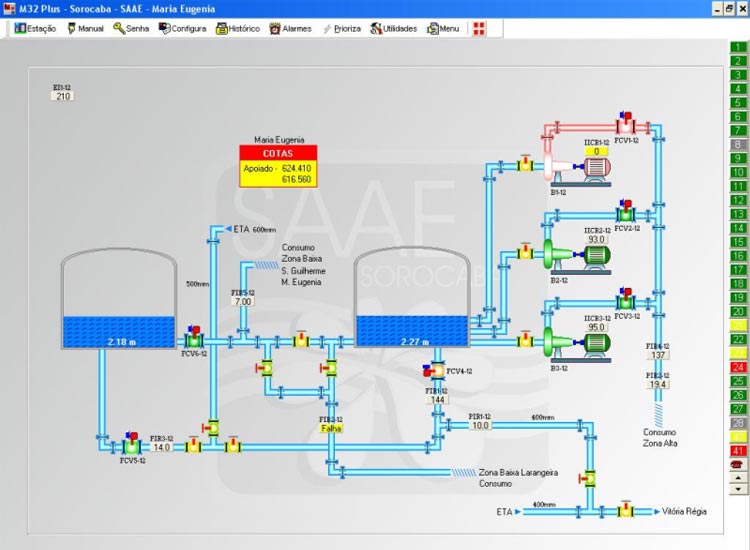Select station 27 green button
750x550 pixels.
coord(738,409)
